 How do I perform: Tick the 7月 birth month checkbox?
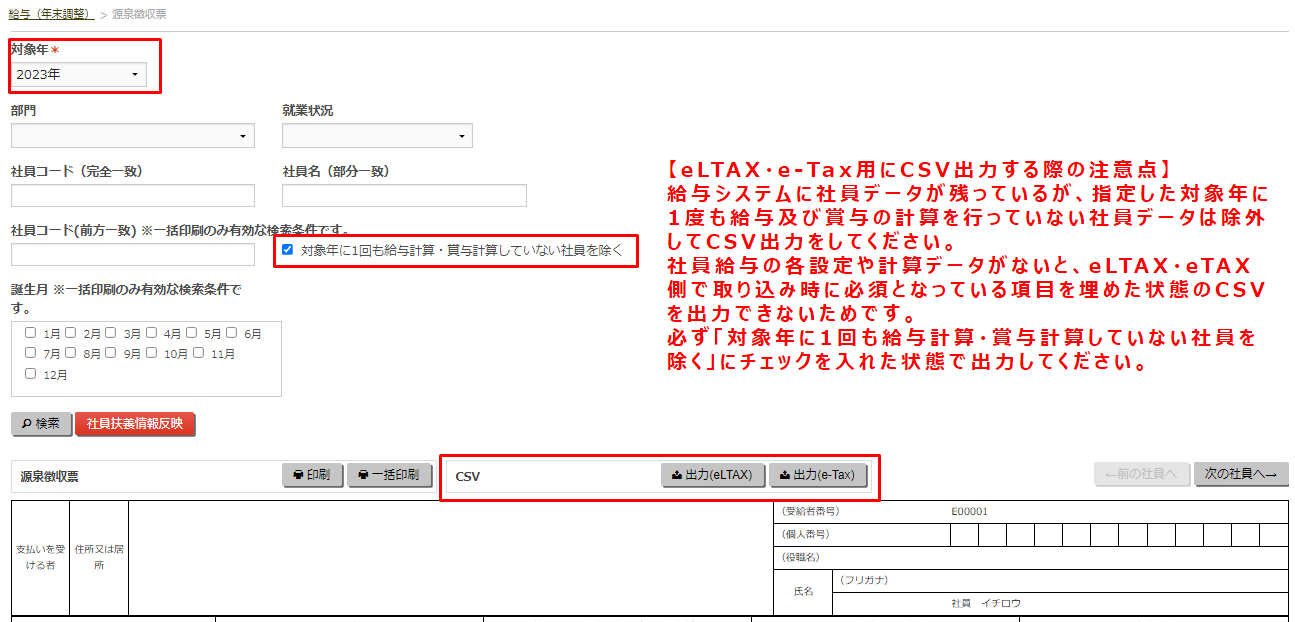pyautogui.click(x=31, y=353)
